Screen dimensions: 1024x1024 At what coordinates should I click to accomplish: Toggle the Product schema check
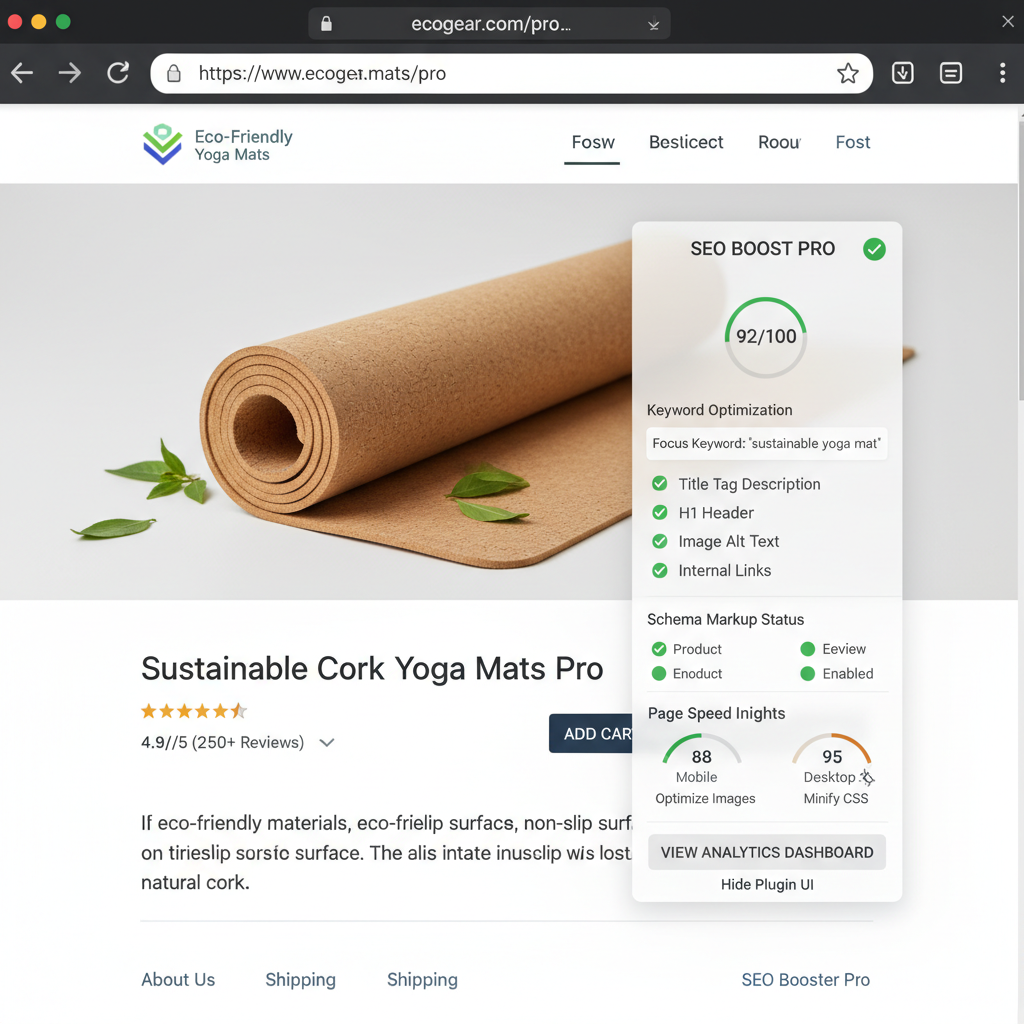click(659, 648)
